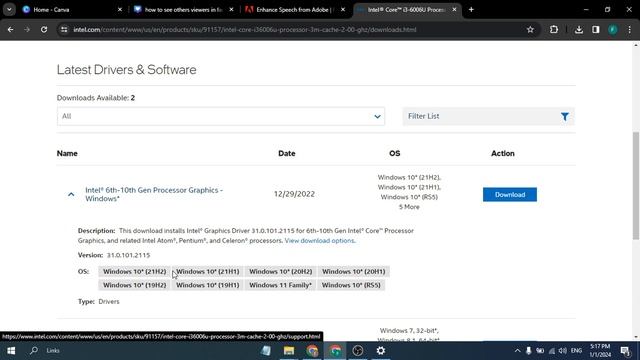Click the Windows 10* (RS5) OS tag
Screen dimensions: 640x360
point(351,285)
